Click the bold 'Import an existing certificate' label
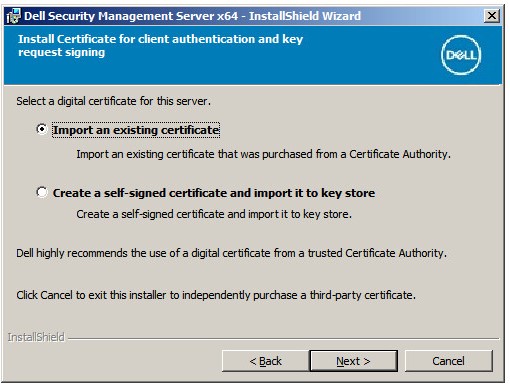 136,130
